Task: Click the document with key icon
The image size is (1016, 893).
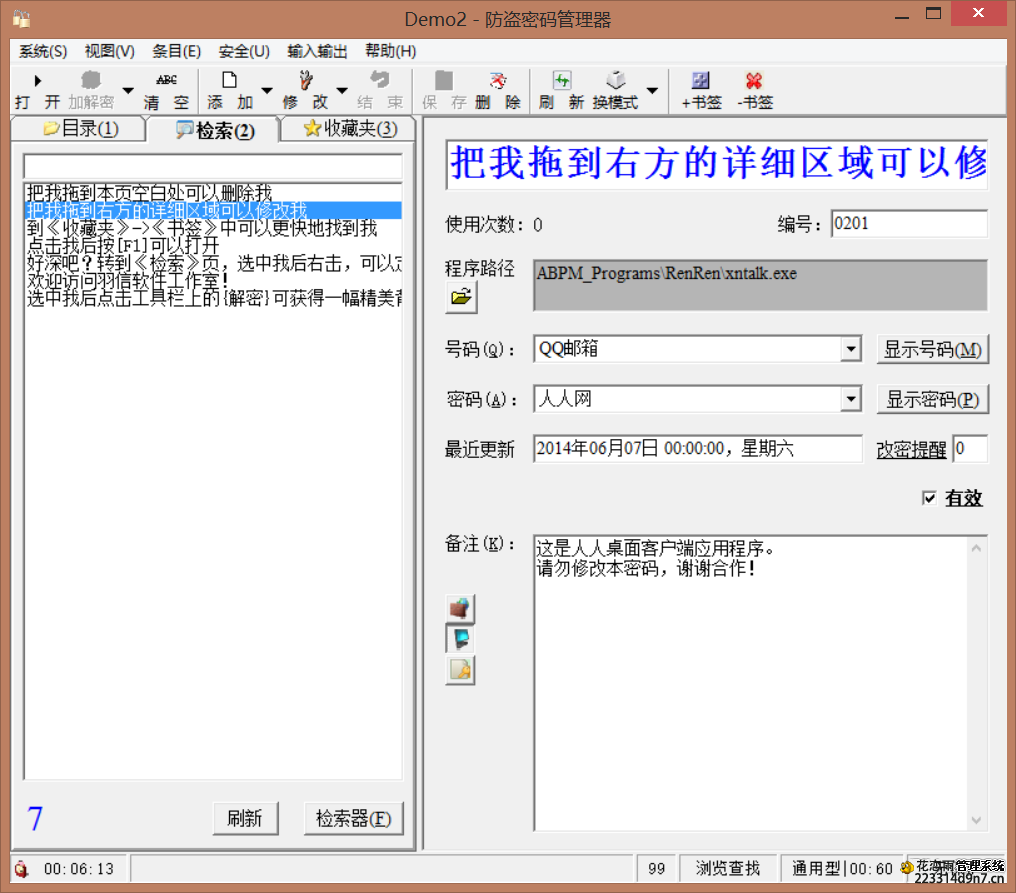Action: (460, 670)
